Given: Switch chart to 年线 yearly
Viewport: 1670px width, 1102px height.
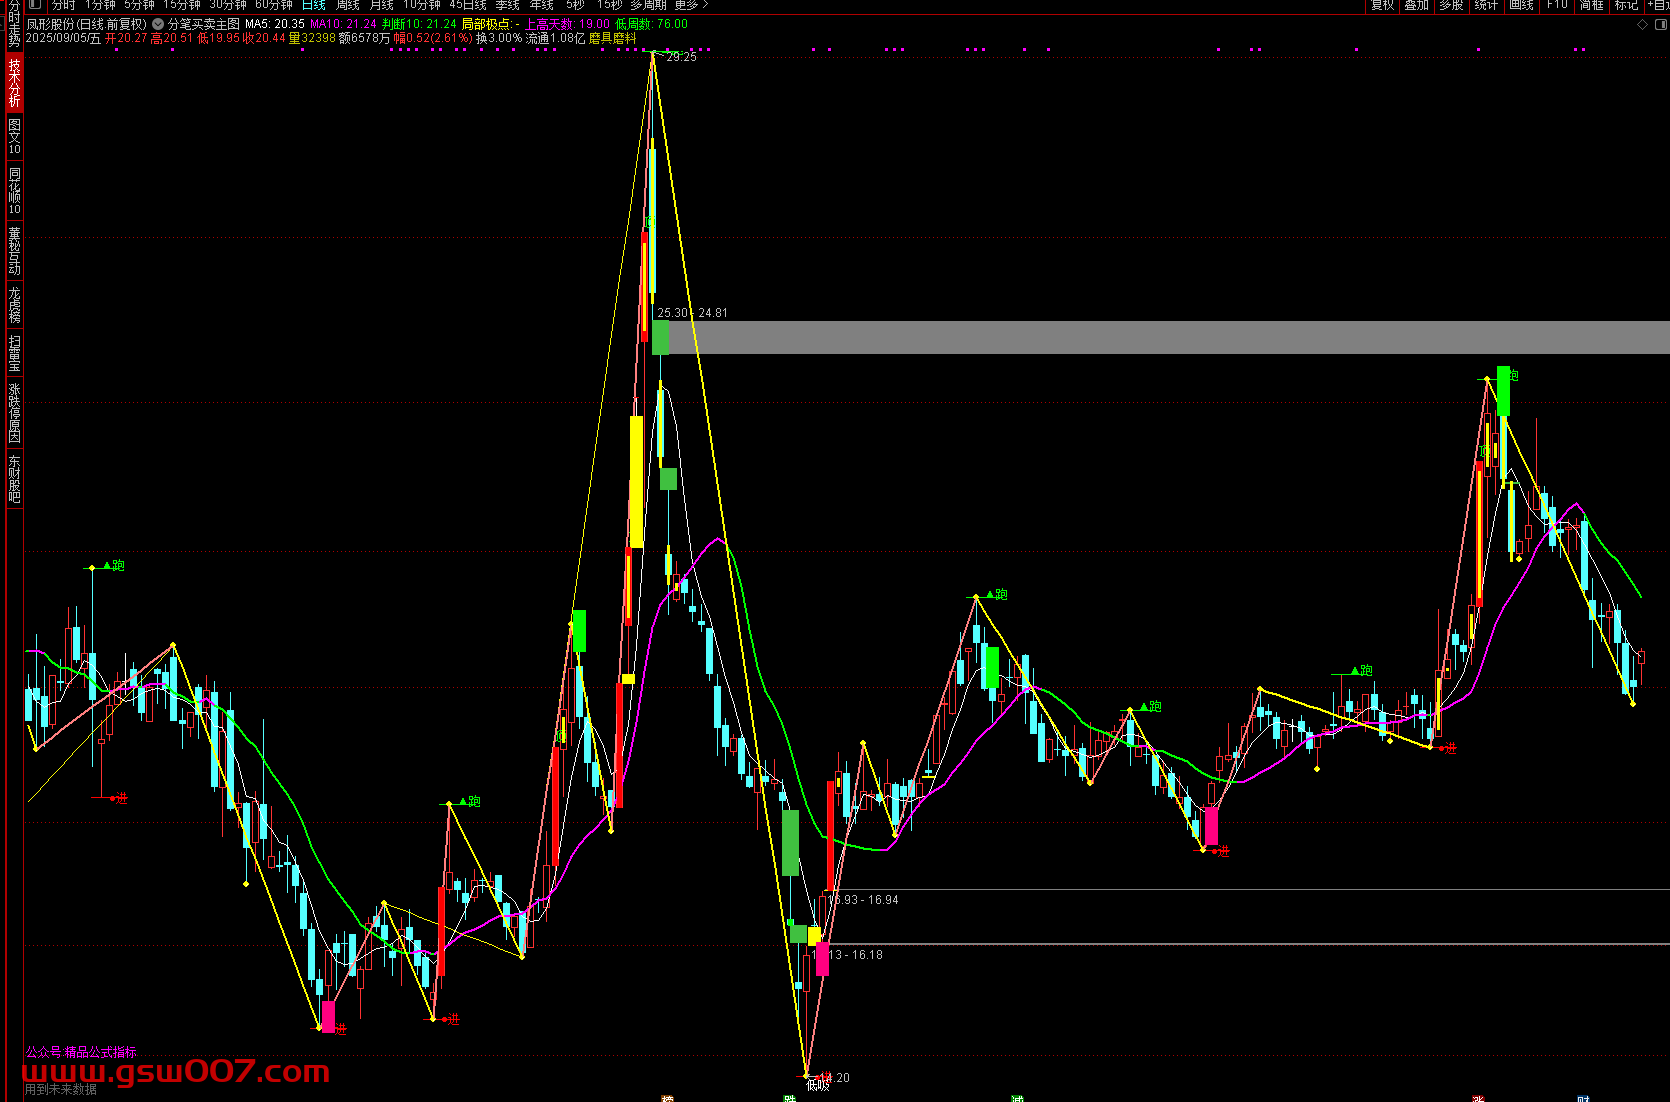Looking at the screenshot, I should (x=542, y=5).
